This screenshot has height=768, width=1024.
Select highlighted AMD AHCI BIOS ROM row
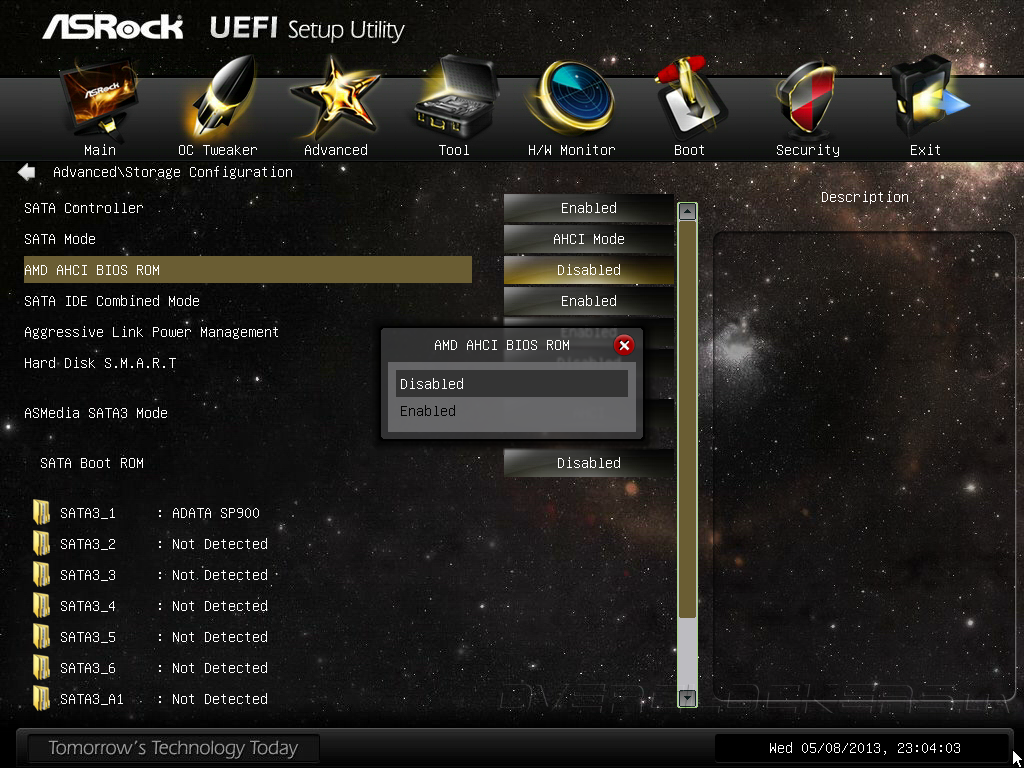tap(248, 270)
